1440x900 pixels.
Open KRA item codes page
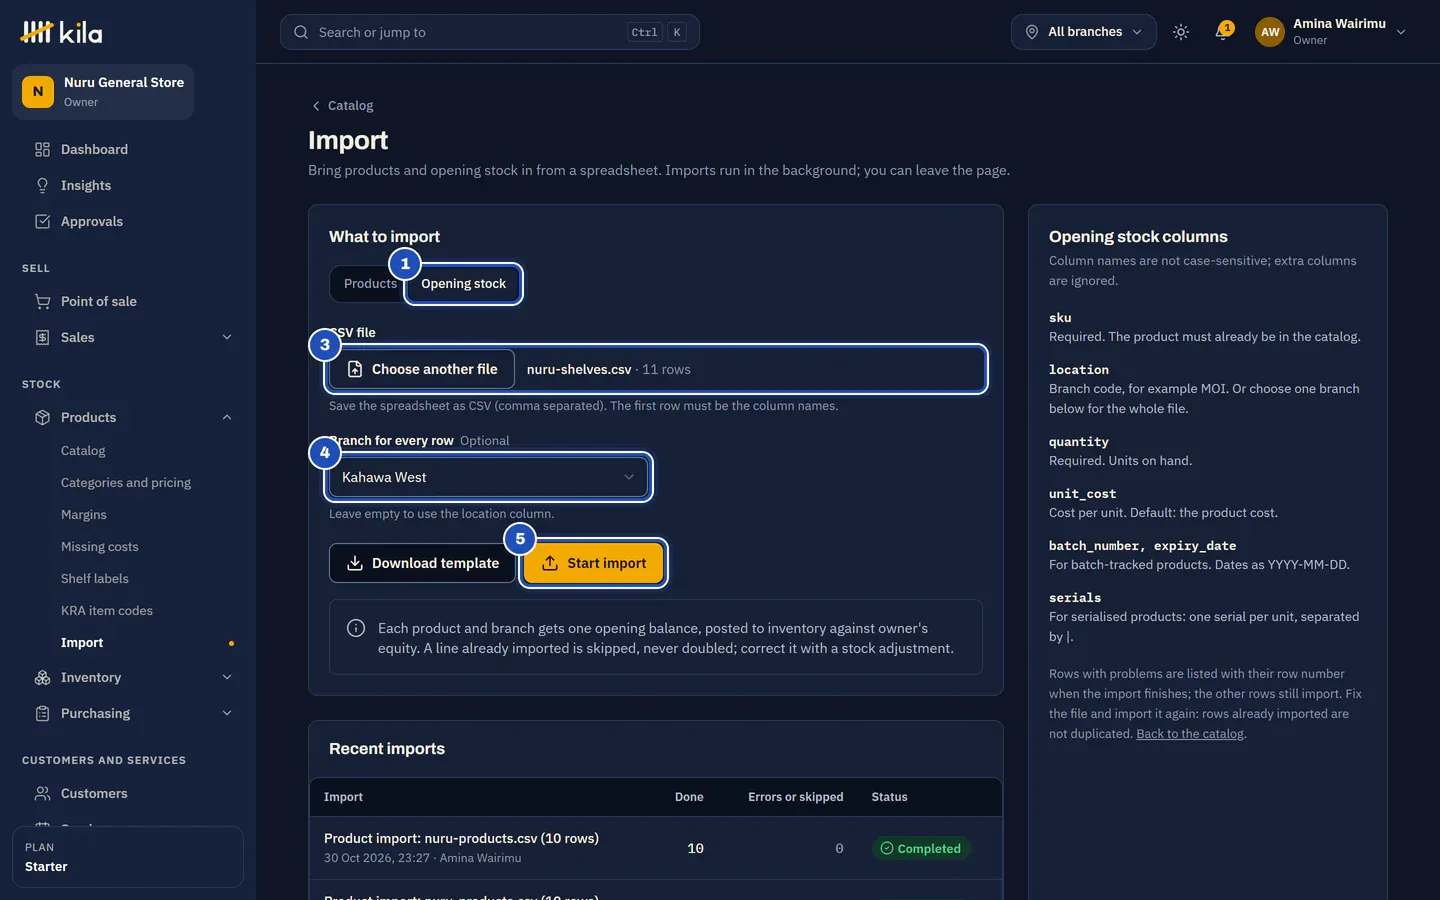tap(107, 610)
